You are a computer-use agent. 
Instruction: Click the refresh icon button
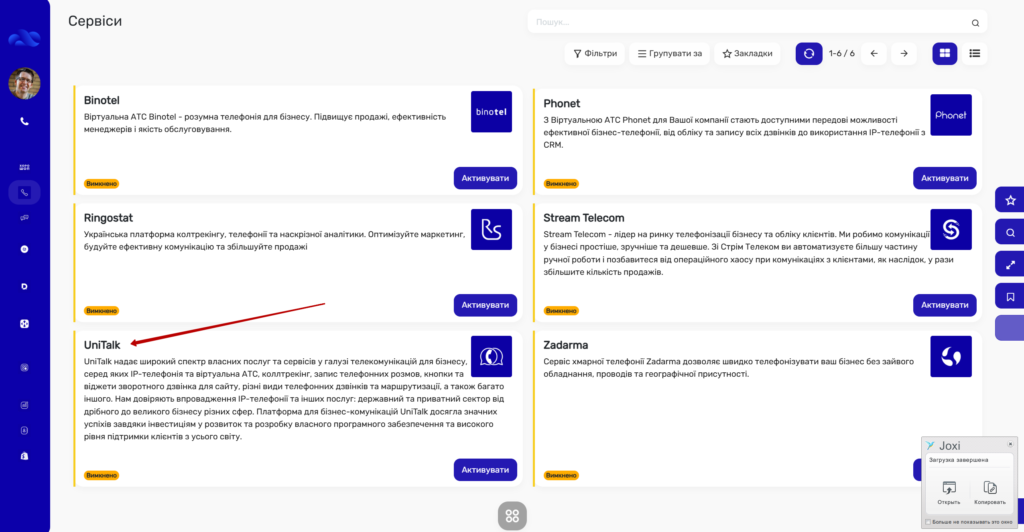coord(809,53)
